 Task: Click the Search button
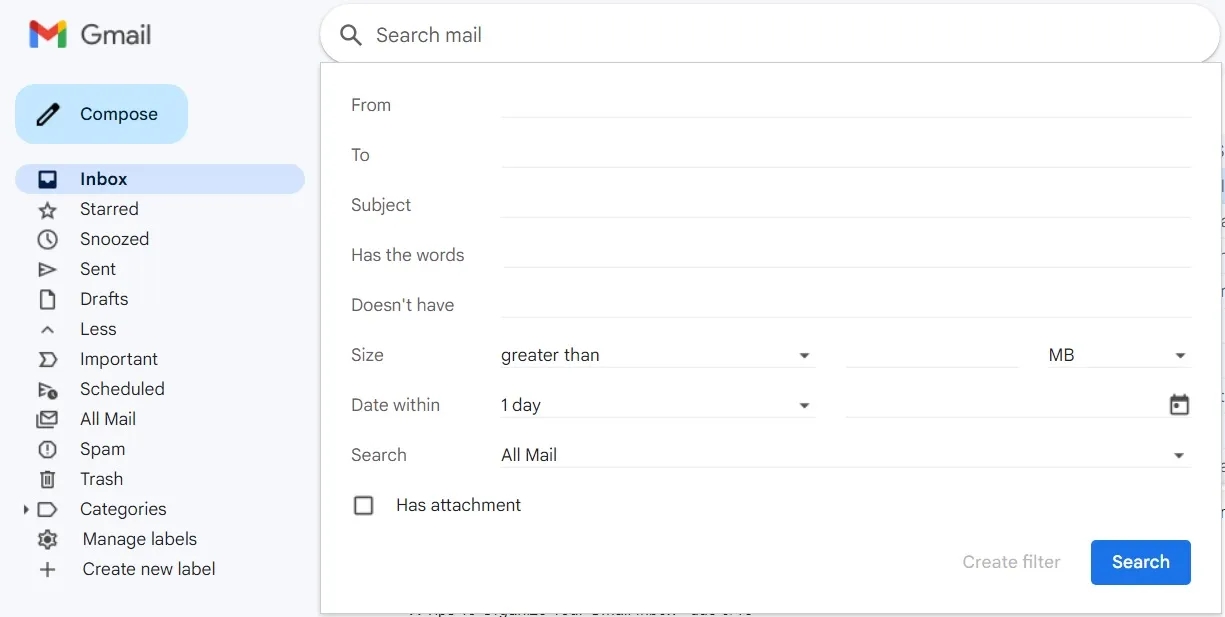[1140, 562]
